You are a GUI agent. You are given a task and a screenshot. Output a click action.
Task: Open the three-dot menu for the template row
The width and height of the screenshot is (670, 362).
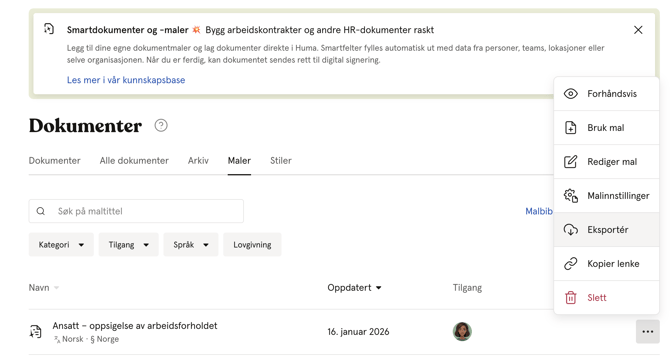[x=648, y=332]
